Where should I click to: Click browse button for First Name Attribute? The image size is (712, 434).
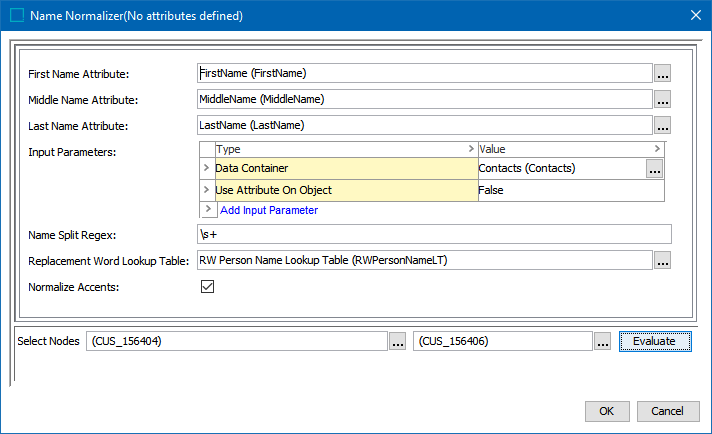pos(662,73)
